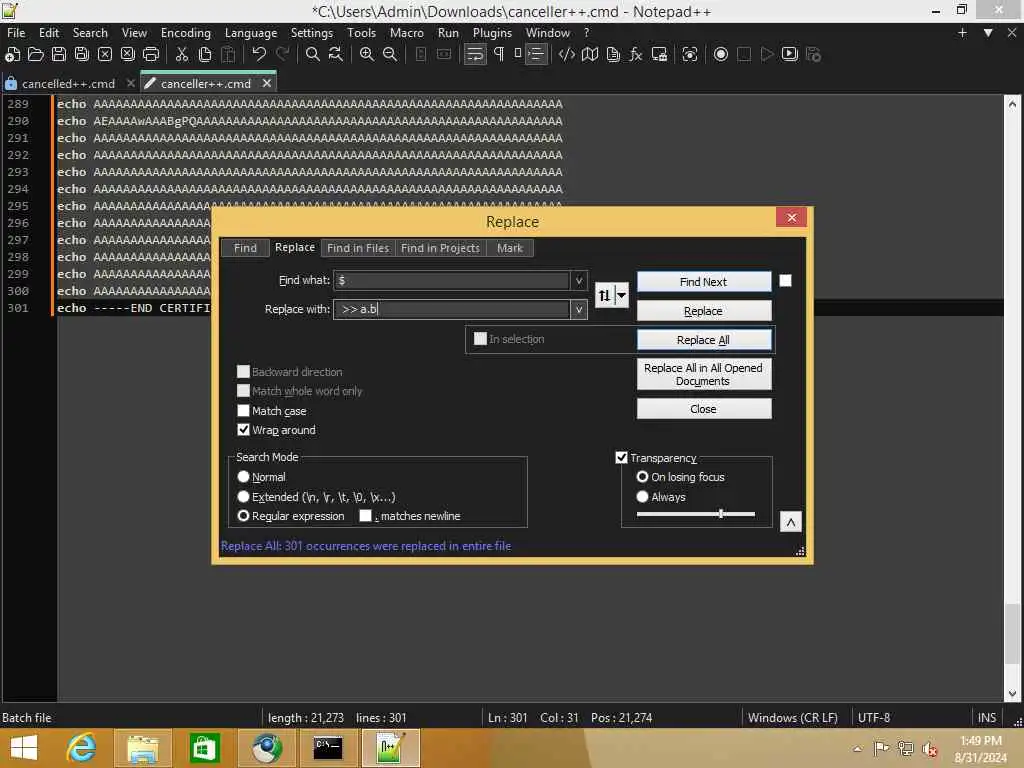Click the Print toolbar icon
Screen dimensions: 1024x768
[x=151, y=54]
